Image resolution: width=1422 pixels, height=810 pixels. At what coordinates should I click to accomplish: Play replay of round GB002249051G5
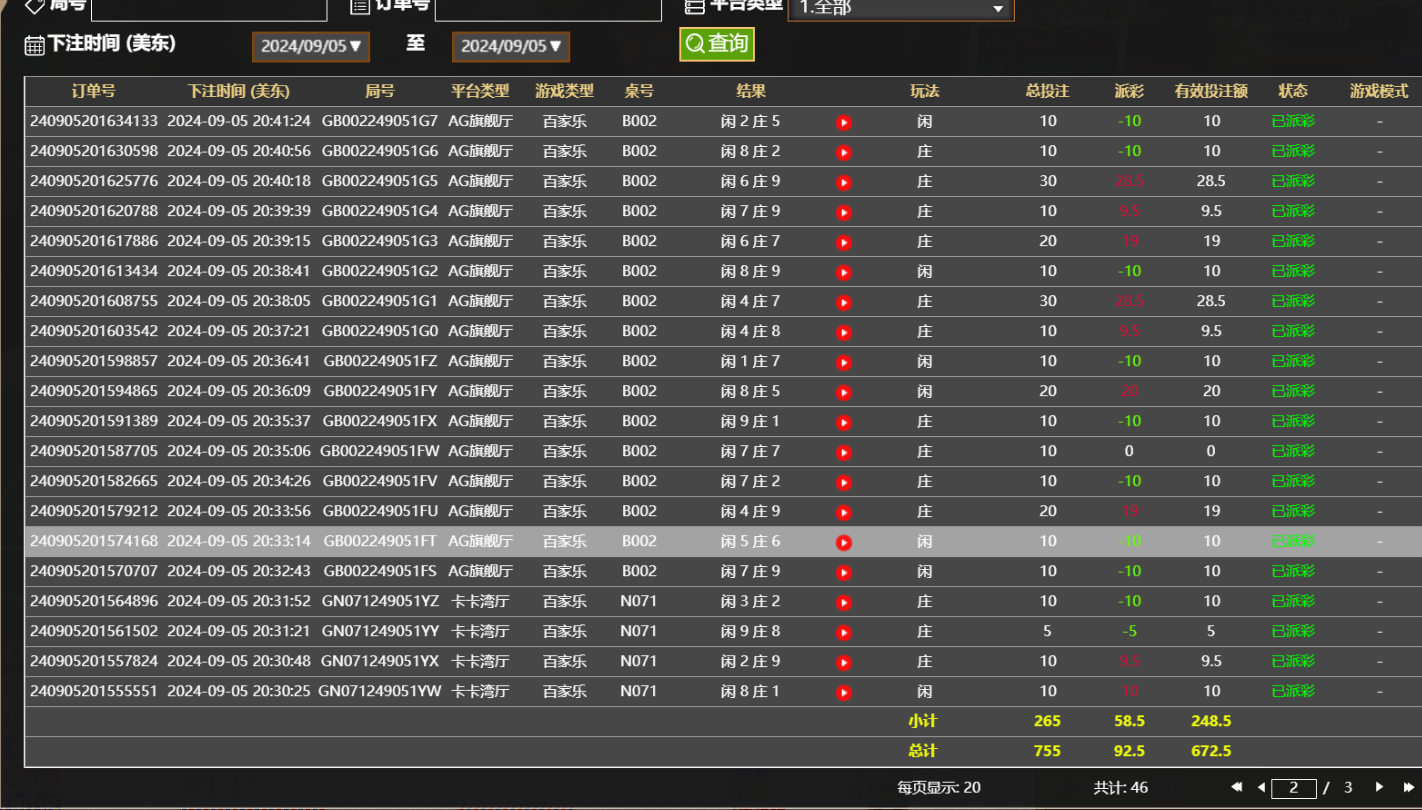pyautogui.click(x=843, y=182)
